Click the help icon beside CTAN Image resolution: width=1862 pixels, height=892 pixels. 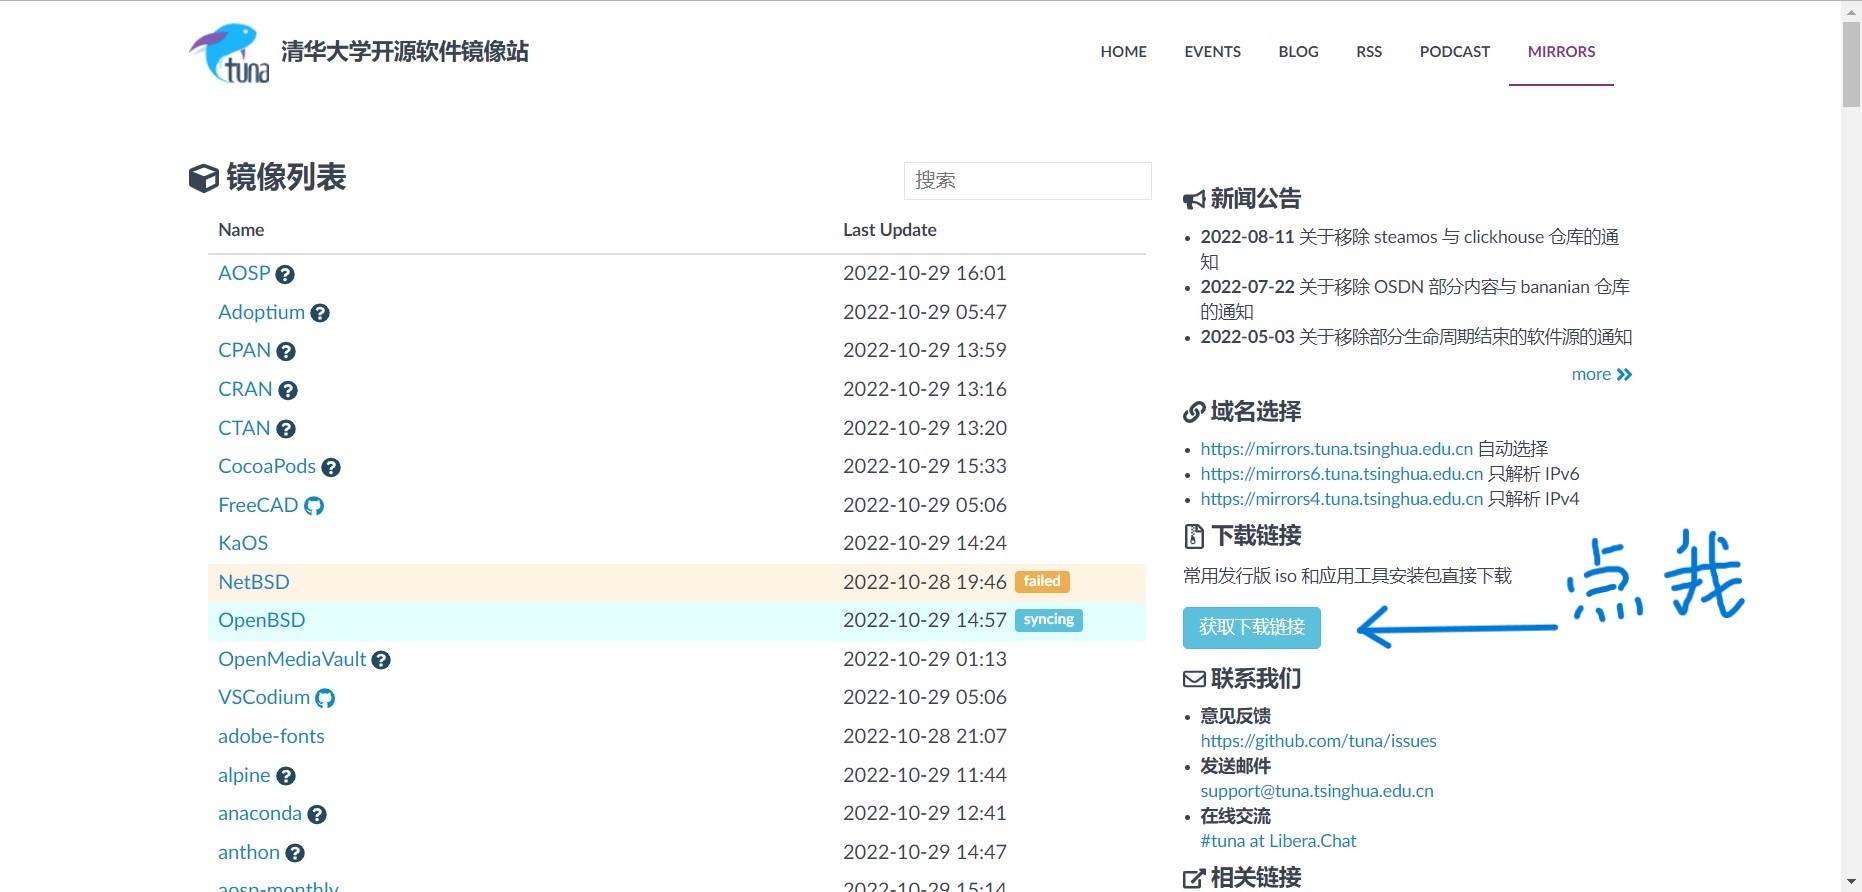tap(286, 429)
